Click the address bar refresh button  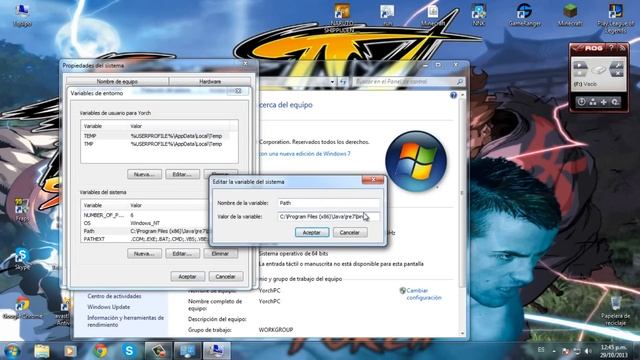click(x=343, y=82)
